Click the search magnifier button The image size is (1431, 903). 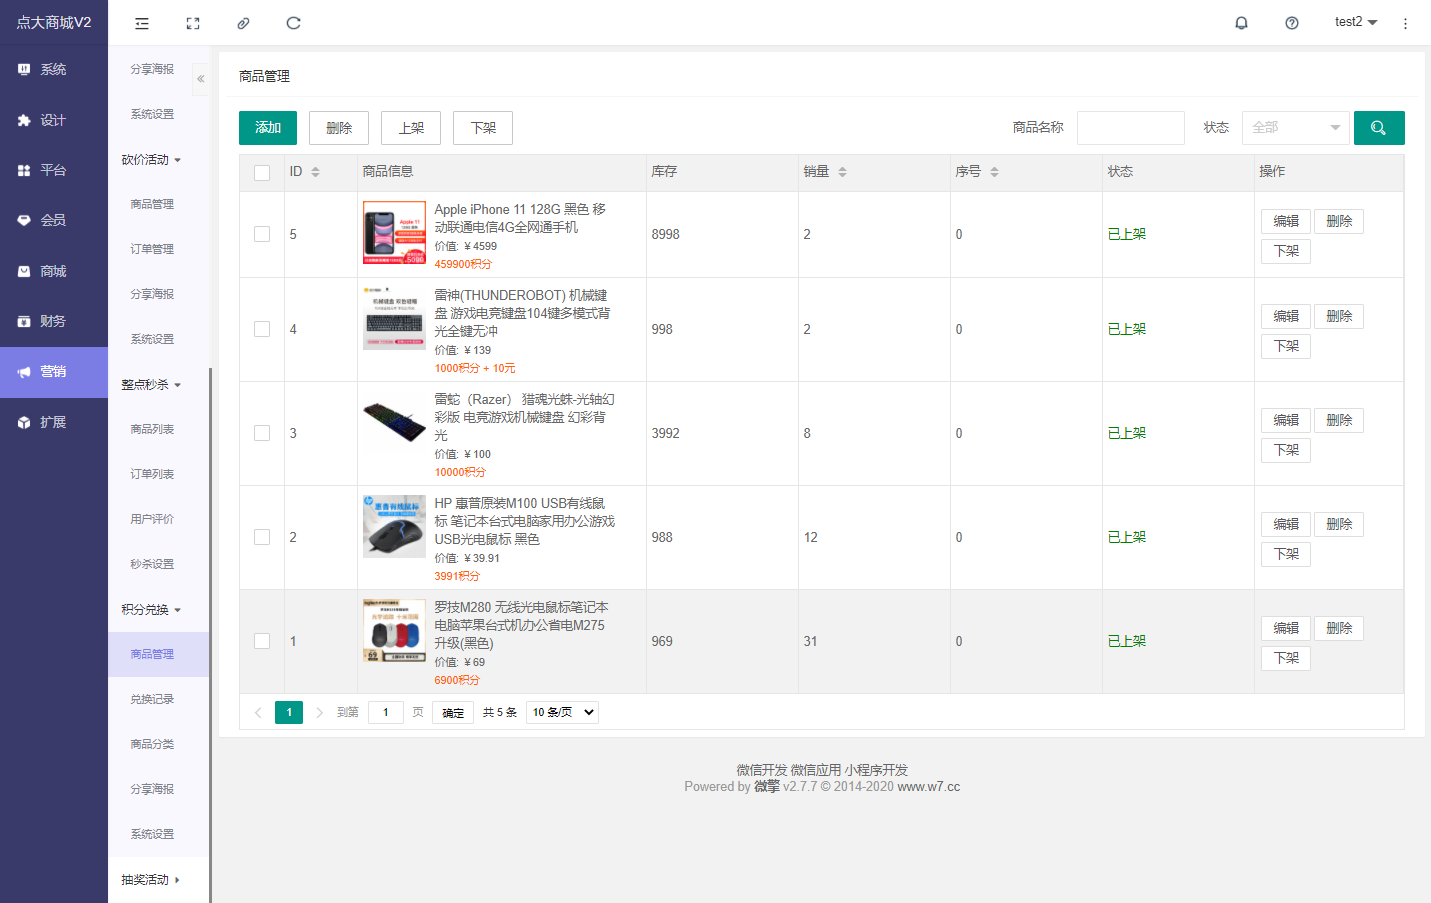pos(1379,128)
